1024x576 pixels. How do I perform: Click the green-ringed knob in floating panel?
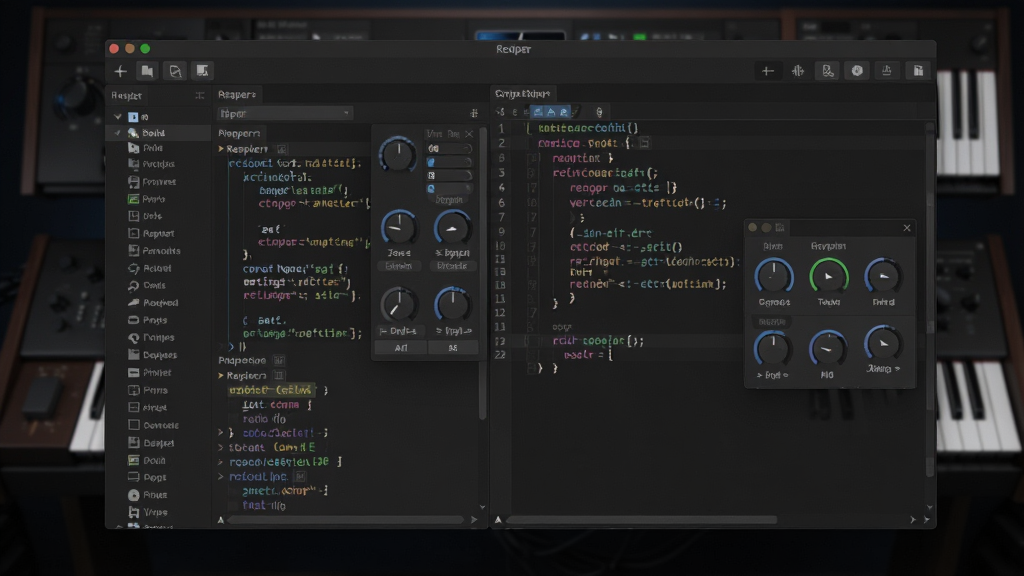coord(829,276)
